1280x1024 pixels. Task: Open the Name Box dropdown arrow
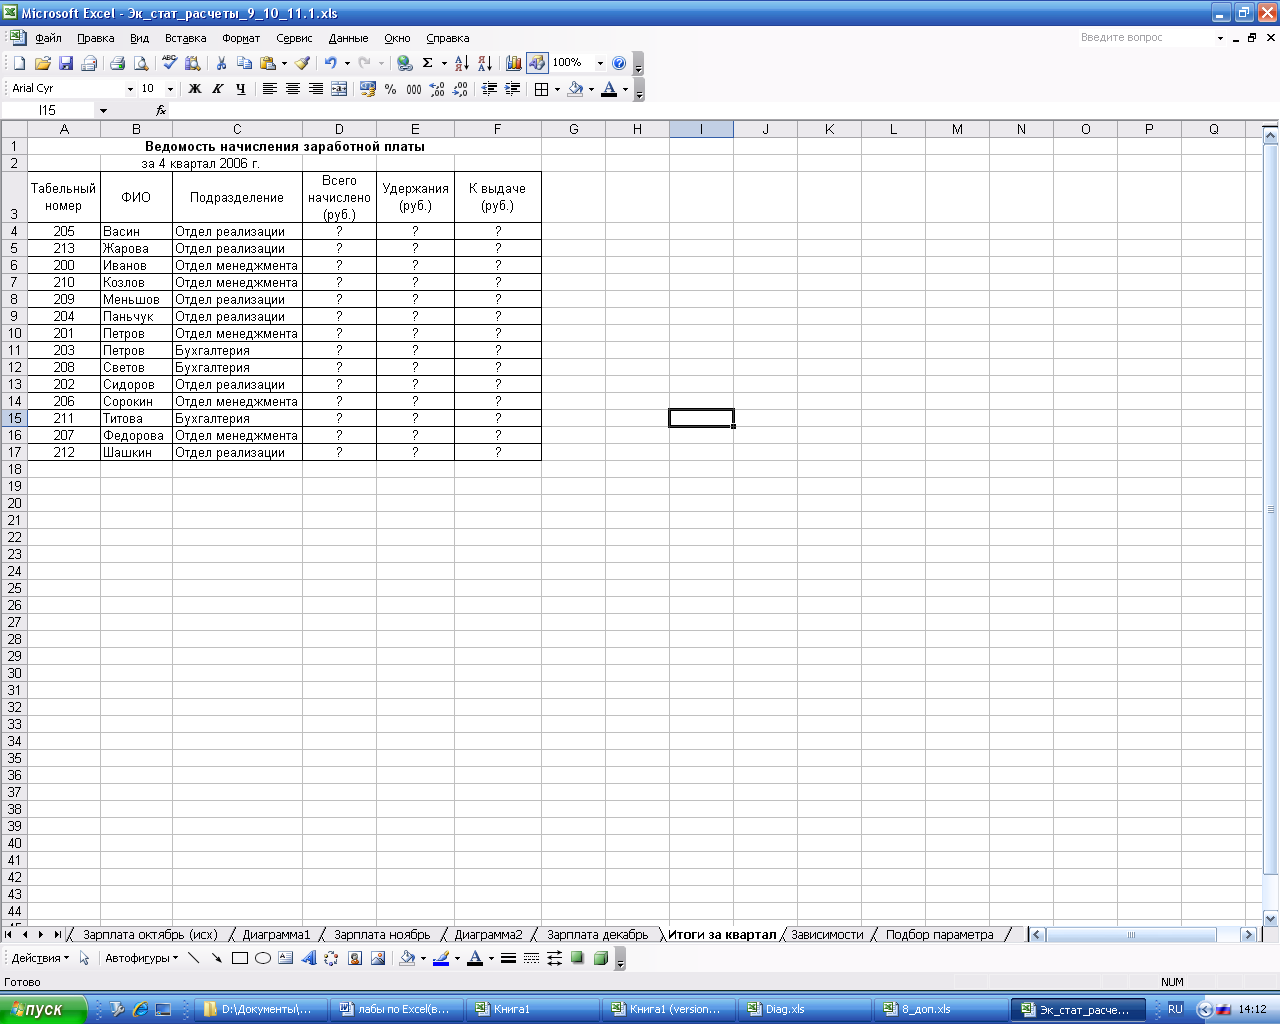[x=103, y=111]
